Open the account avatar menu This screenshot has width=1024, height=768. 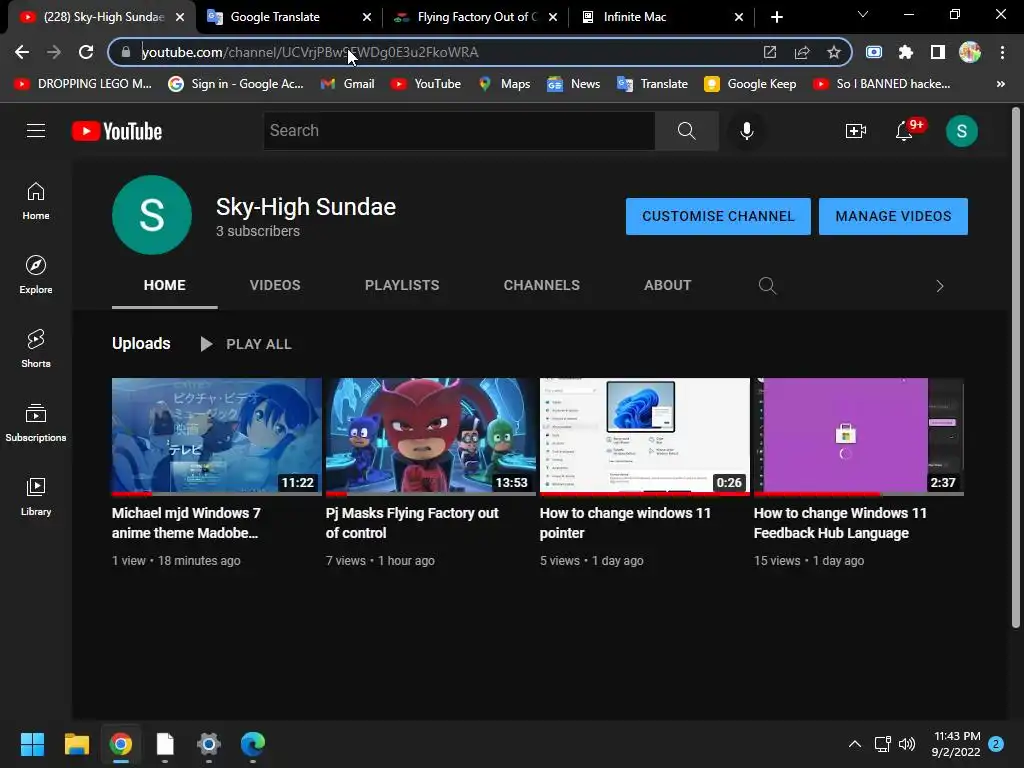pos(961,131)
